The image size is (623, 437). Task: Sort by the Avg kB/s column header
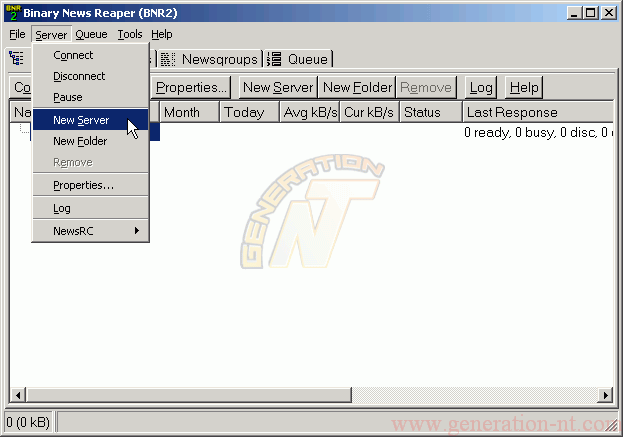click(310, 112)
